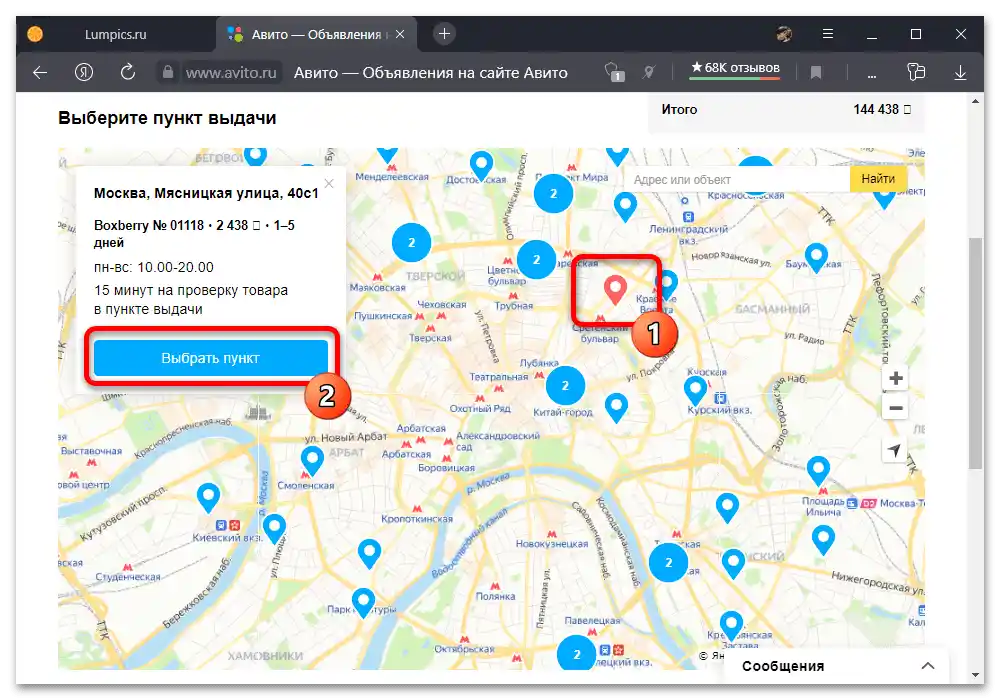Zoom in the map with plus button
This screenshot has width=1000, height=700.
pos(895,378)
